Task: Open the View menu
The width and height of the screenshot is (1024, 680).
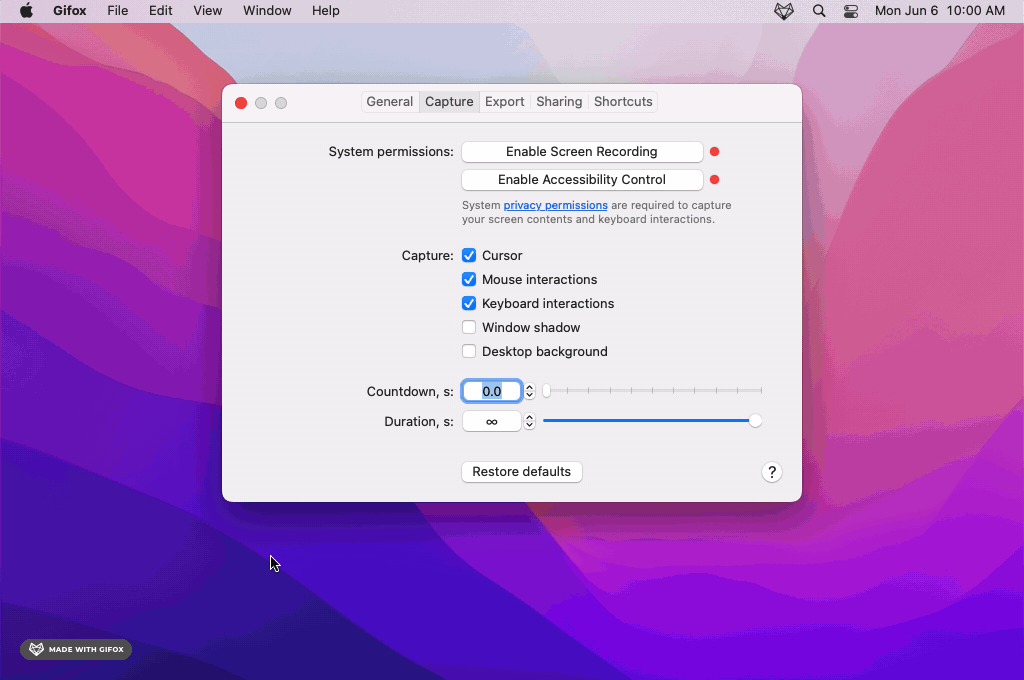Action: click(x=208, y=10)
